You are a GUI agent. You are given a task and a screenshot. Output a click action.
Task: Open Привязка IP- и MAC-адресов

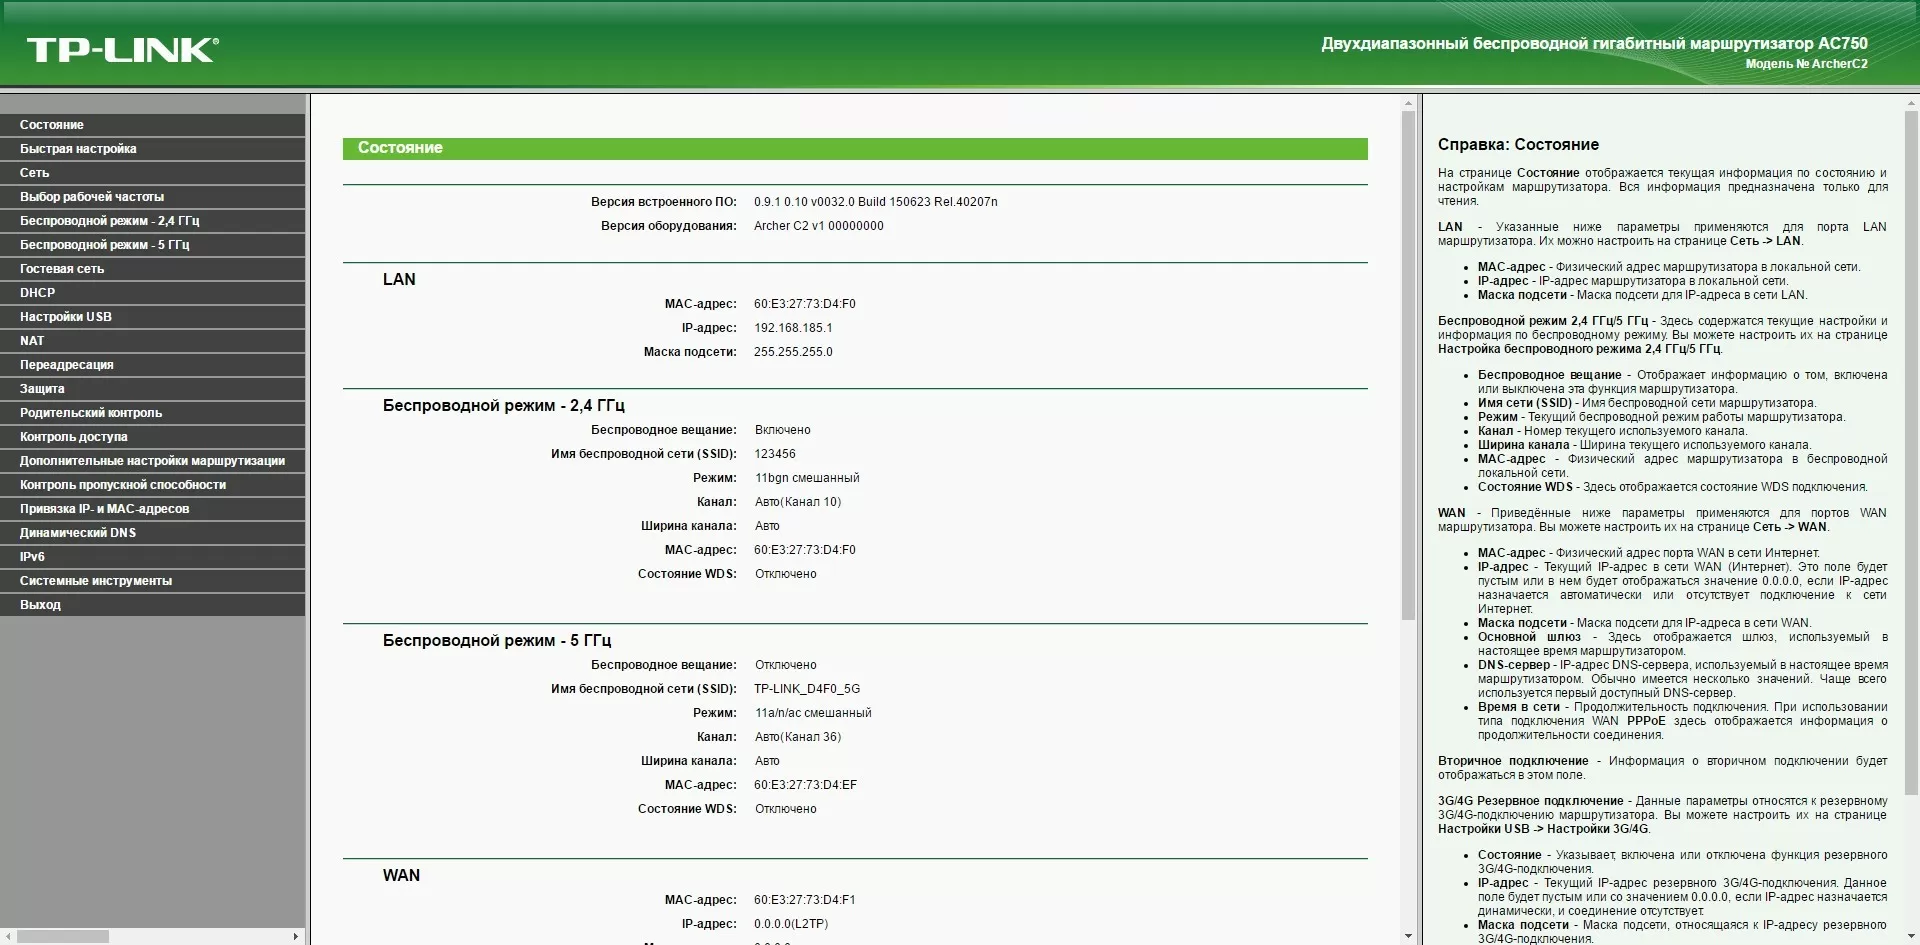(152, 509)
